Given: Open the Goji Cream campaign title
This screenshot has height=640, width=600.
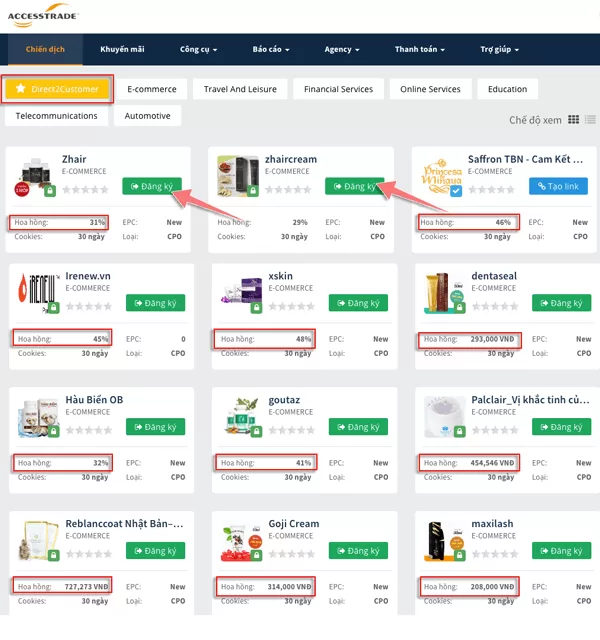Looking at the screenshot, I should pos(294,524).
